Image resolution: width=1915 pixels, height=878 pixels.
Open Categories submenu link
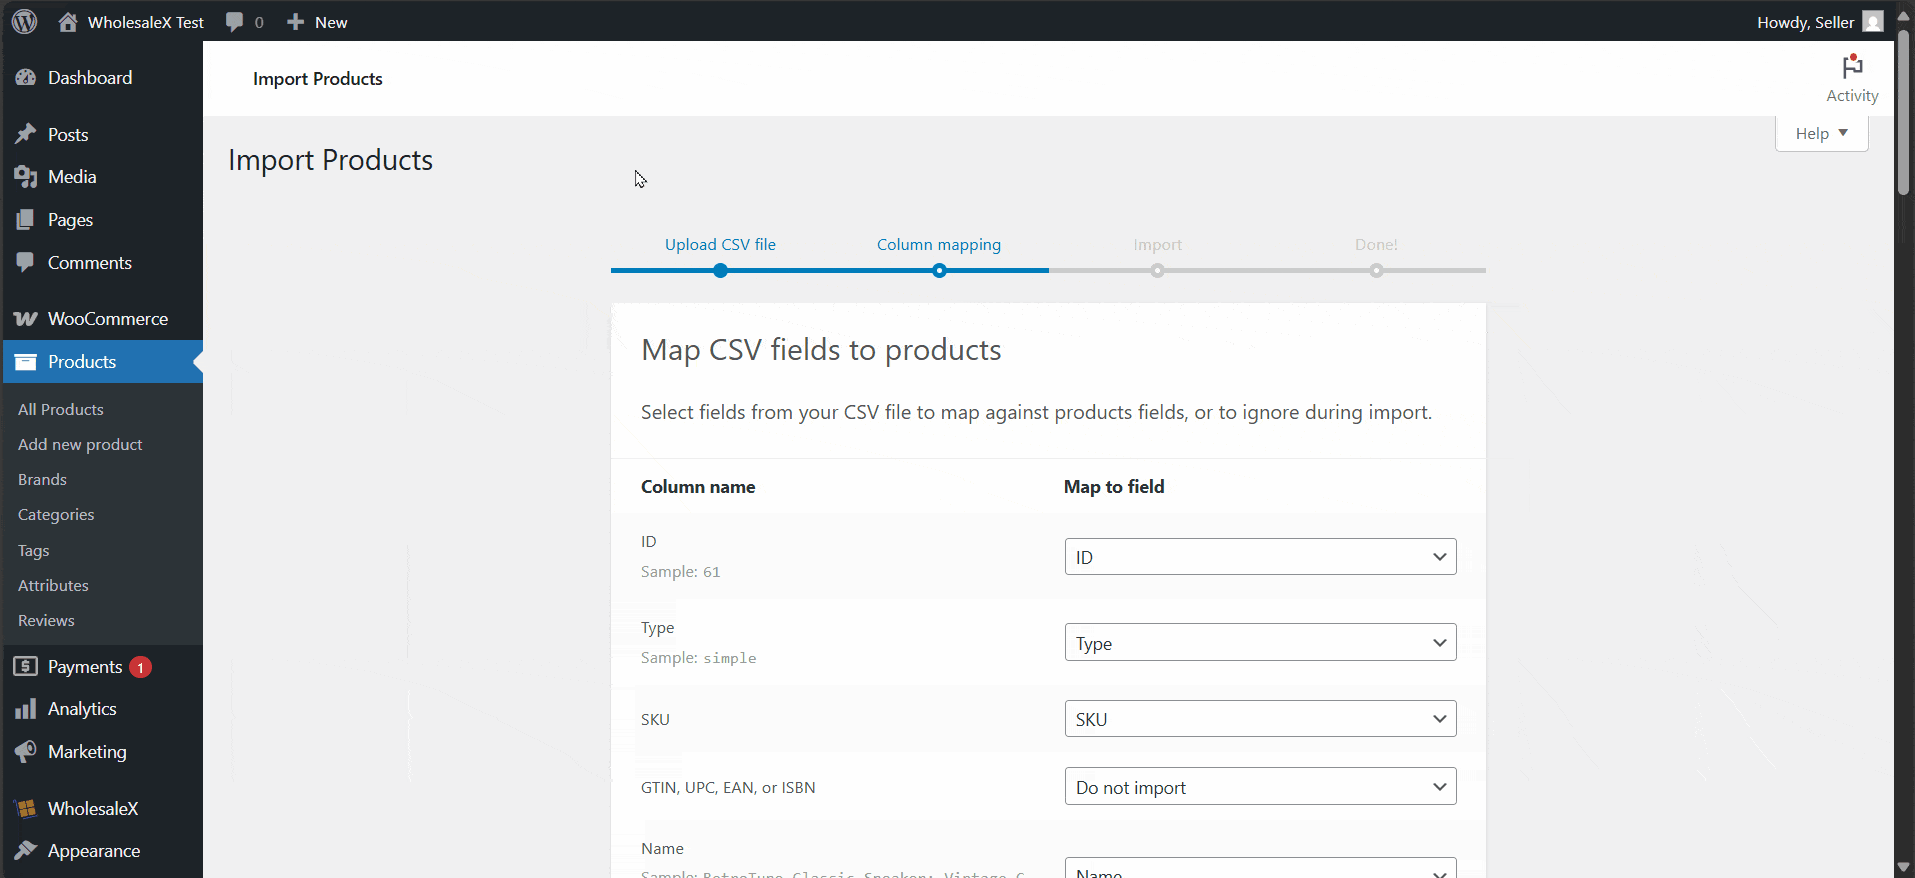coord(56,514)
